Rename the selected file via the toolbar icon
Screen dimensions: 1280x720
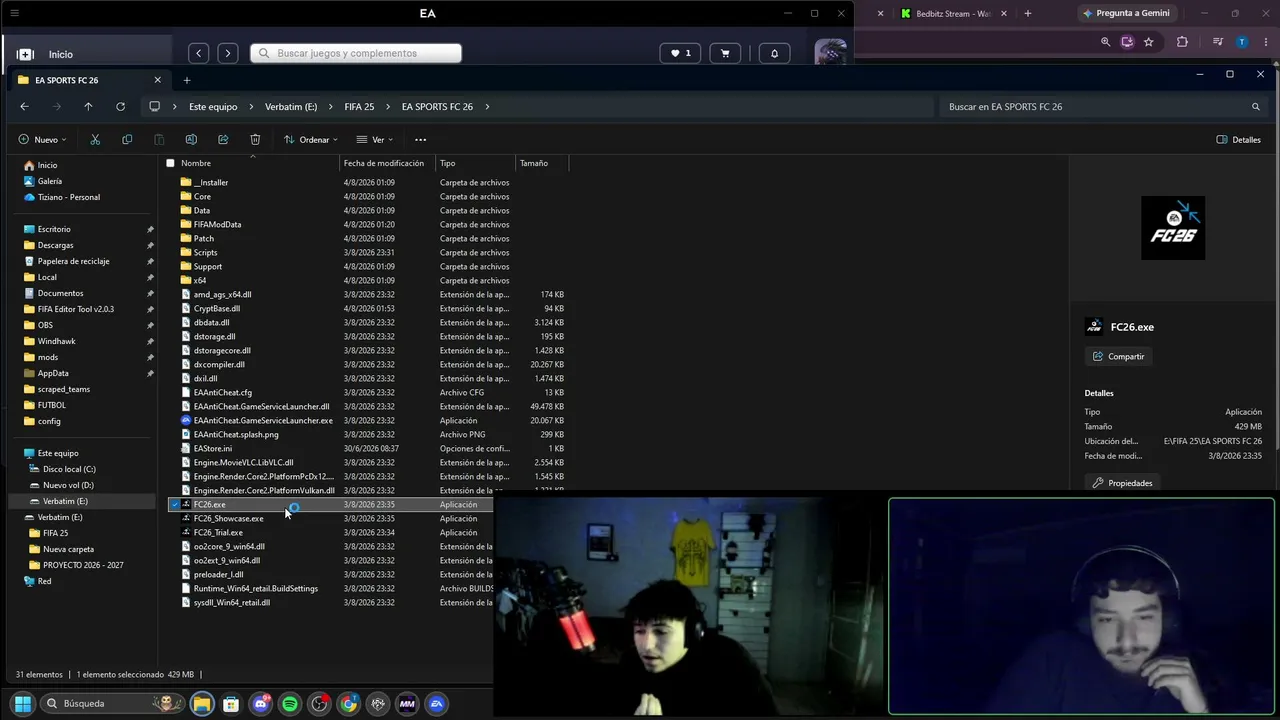[191, 140]
